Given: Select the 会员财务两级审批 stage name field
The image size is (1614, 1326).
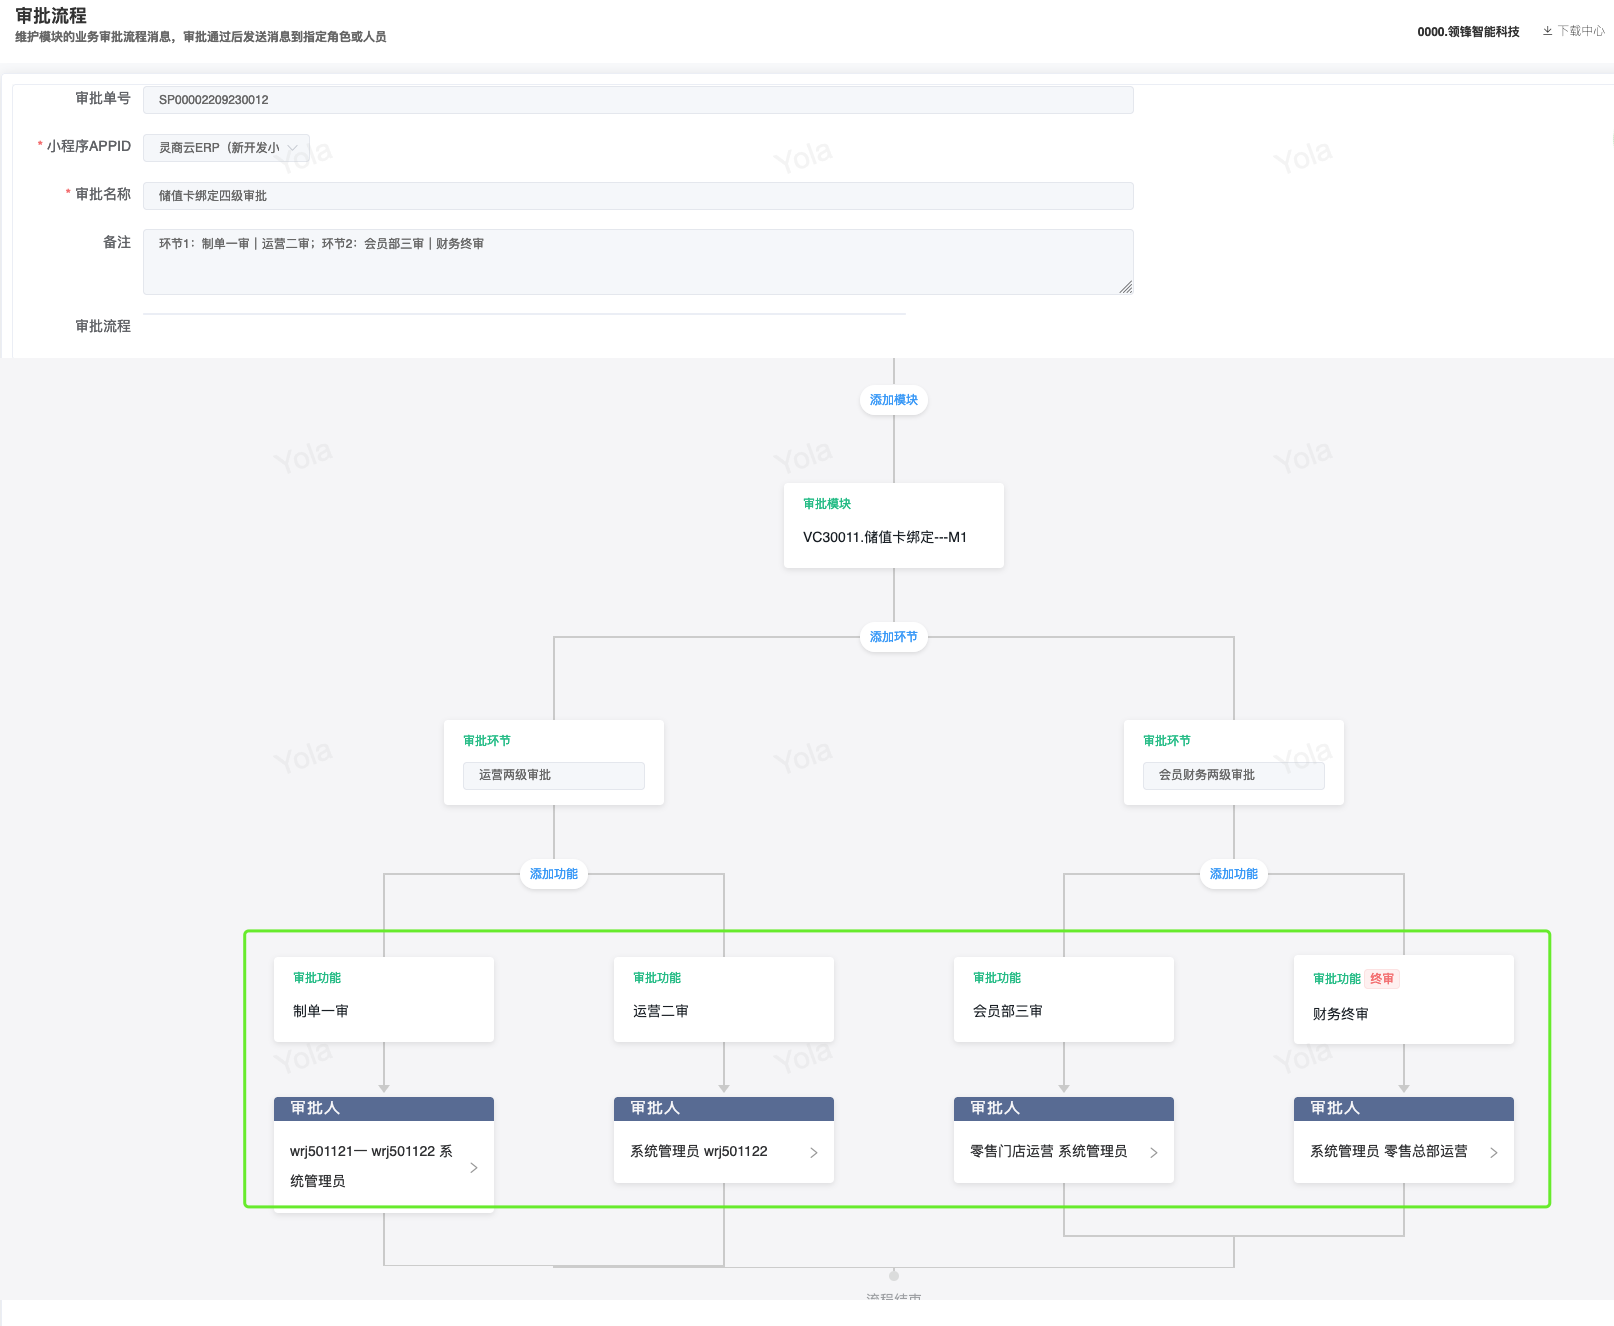Looking at the screenshot, I should (x=1233, y=775).
